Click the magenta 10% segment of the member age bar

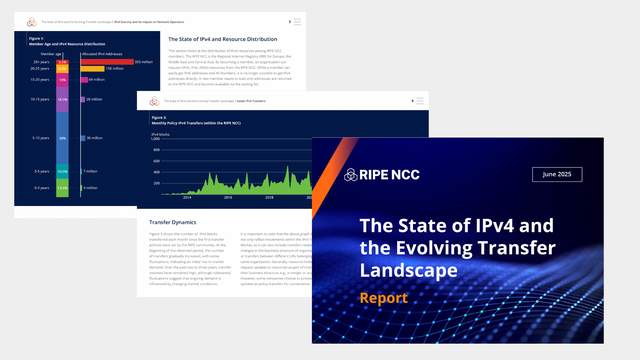click(62, 80)
